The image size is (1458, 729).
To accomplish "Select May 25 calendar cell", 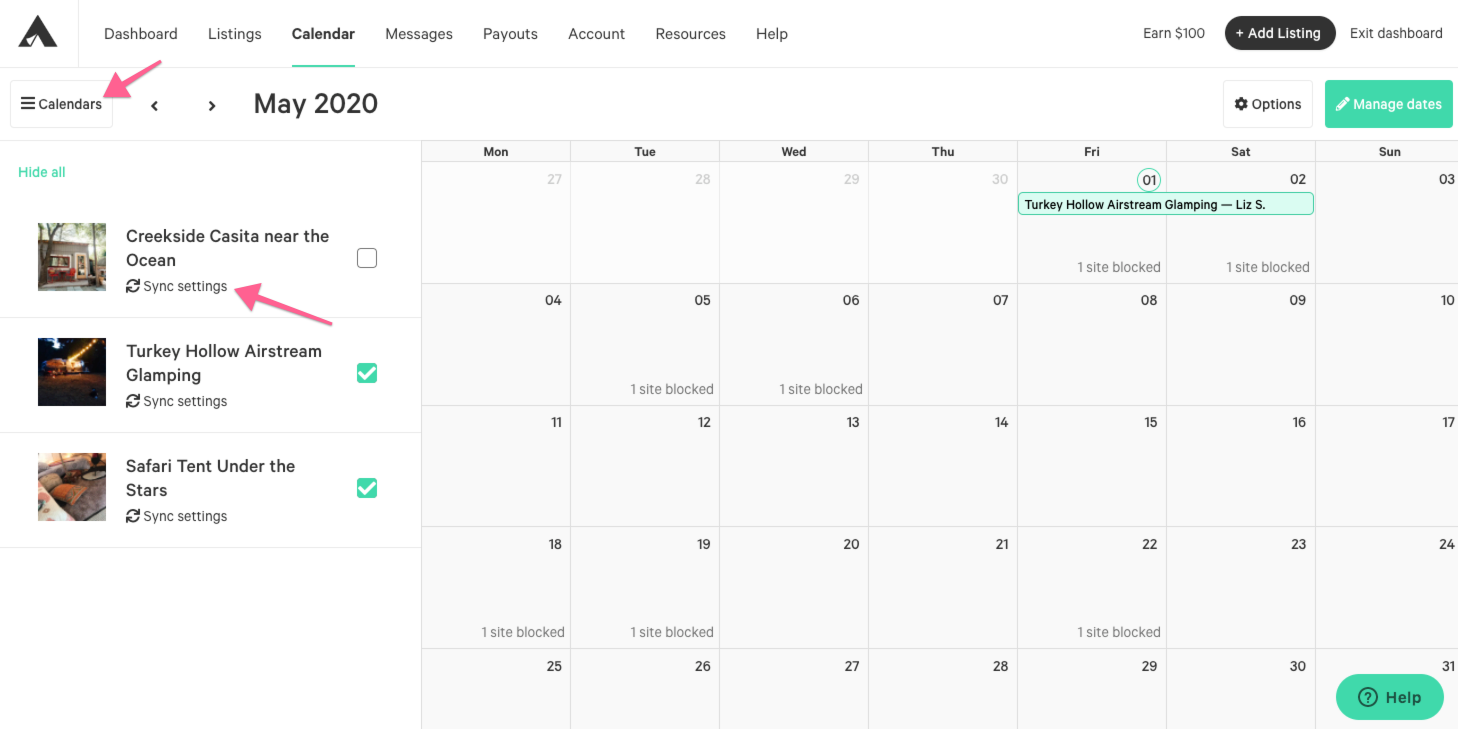I will 496,689.
